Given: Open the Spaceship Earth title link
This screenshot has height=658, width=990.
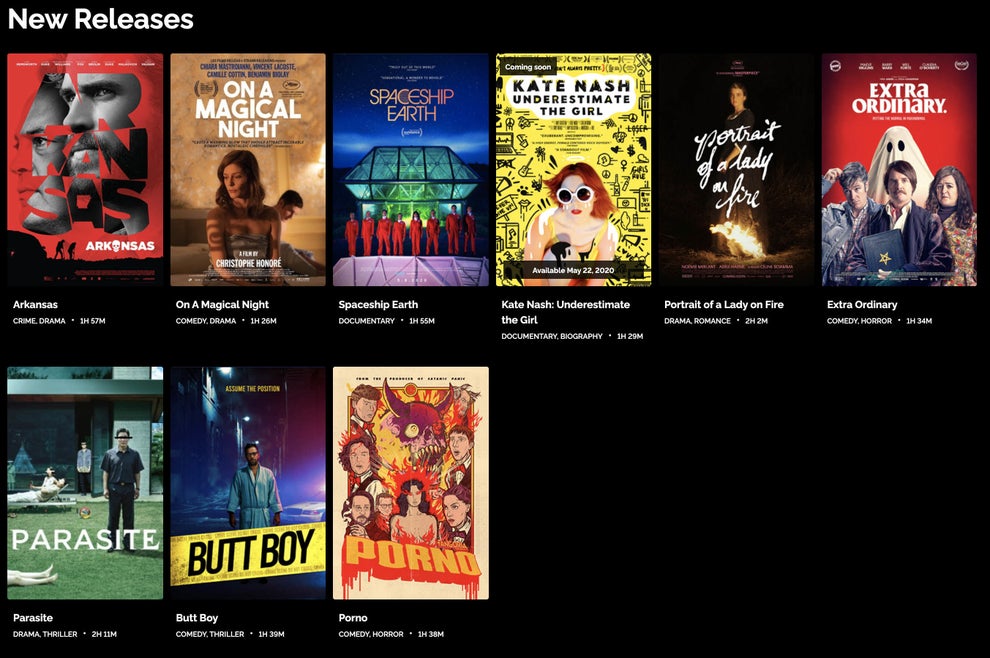Looking at the screenshot, I should 378,304.
